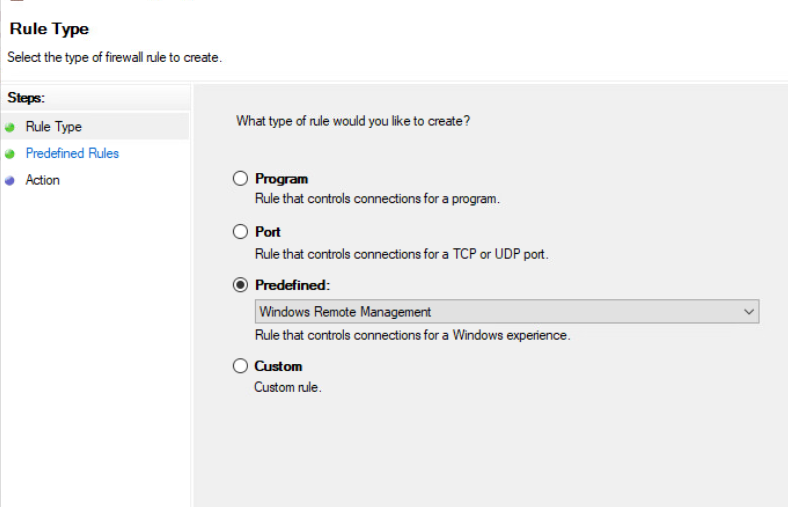This screenshot has height=507, width=788.
Task: Click the 'Custom rule.' description text
Action: [288, 387]
